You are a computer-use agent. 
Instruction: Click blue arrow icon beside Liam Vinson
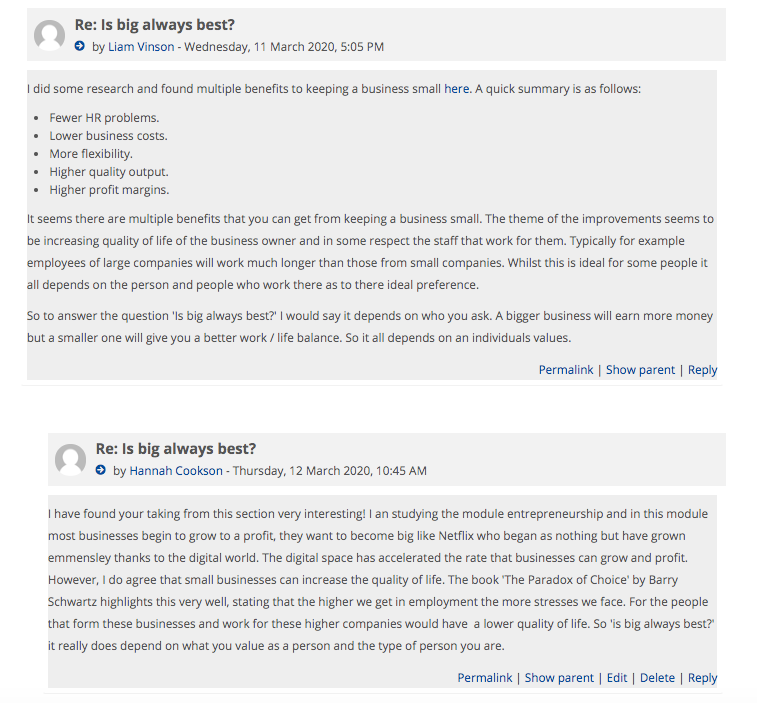click(80, 46)
